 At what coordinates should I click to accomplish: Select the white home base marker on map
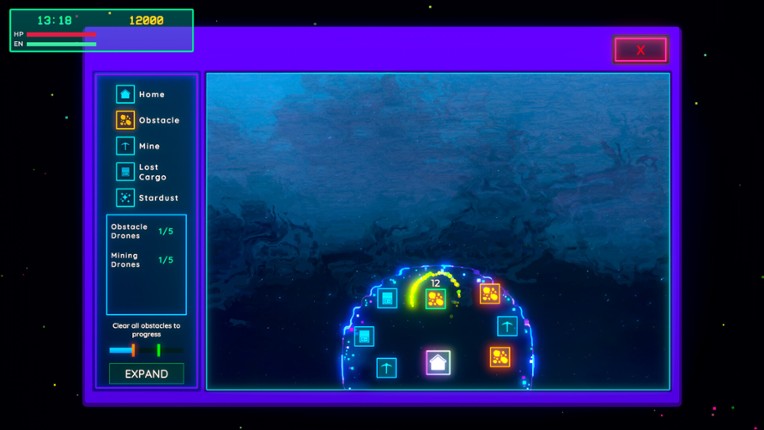[x=438, y=362]
